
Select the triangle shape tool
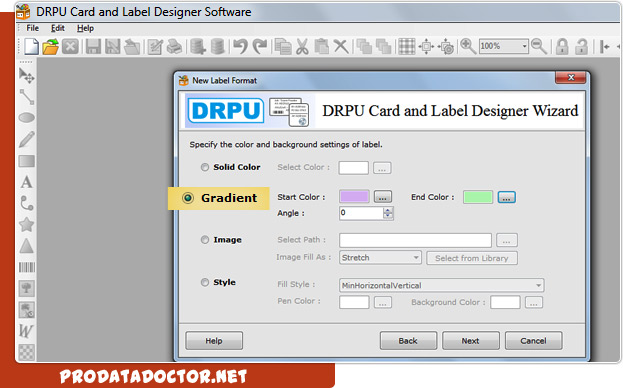point(27,246)
